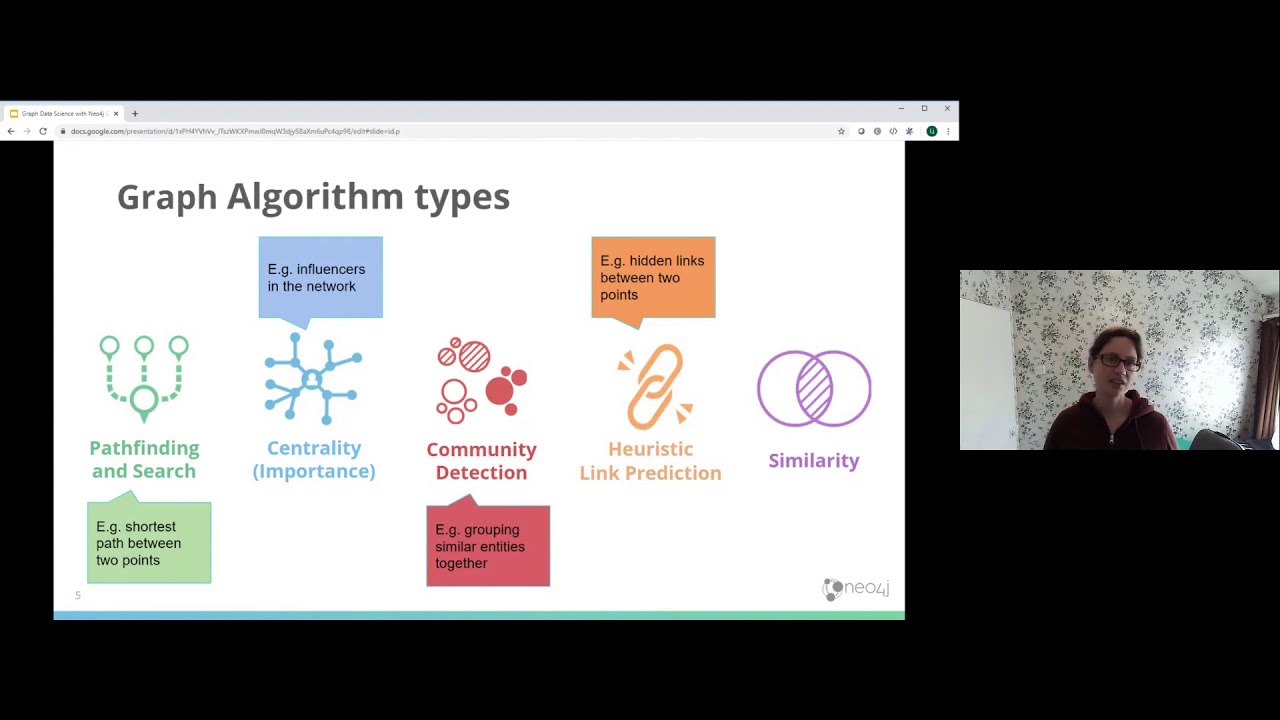Click the Similarity overlapping circles icon
This screenshot has width=1280, height=720.
point(814,388)
